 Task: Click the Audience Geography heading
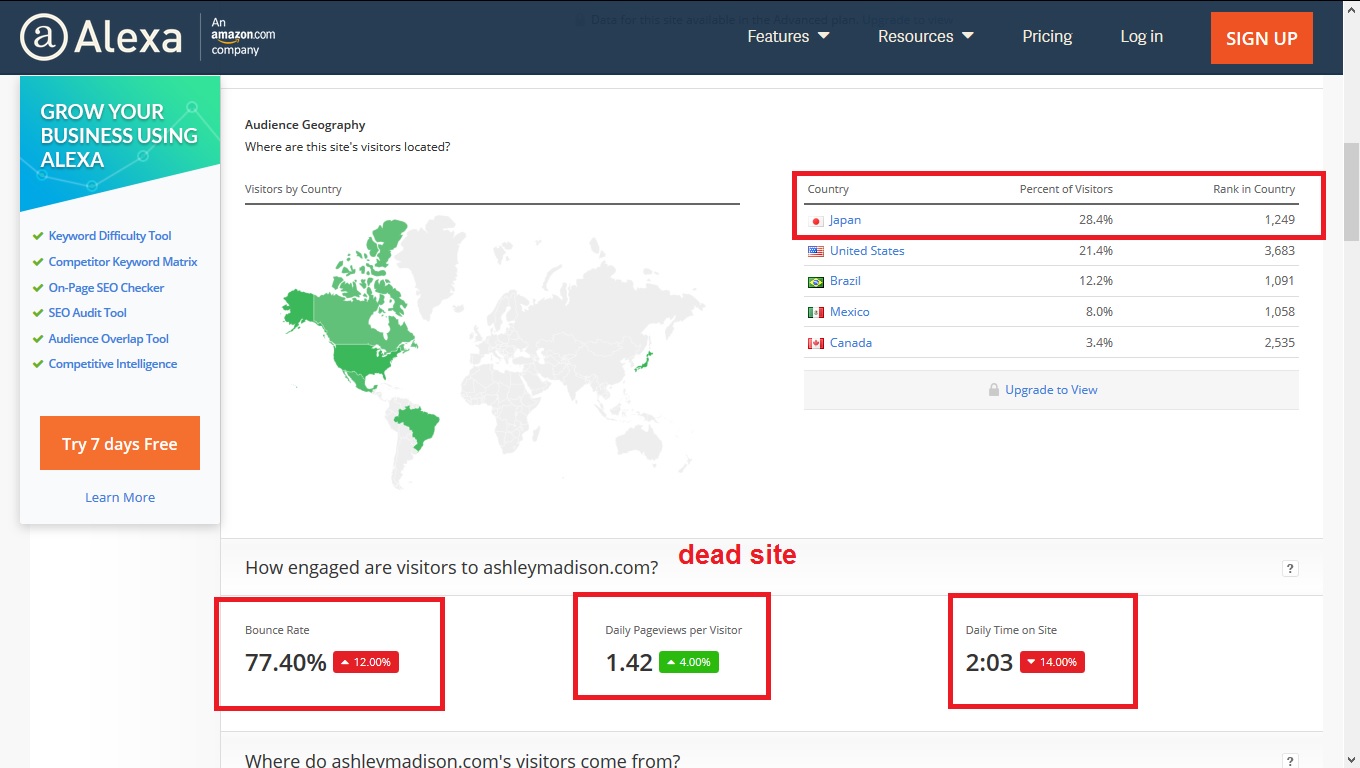[305, 125]
